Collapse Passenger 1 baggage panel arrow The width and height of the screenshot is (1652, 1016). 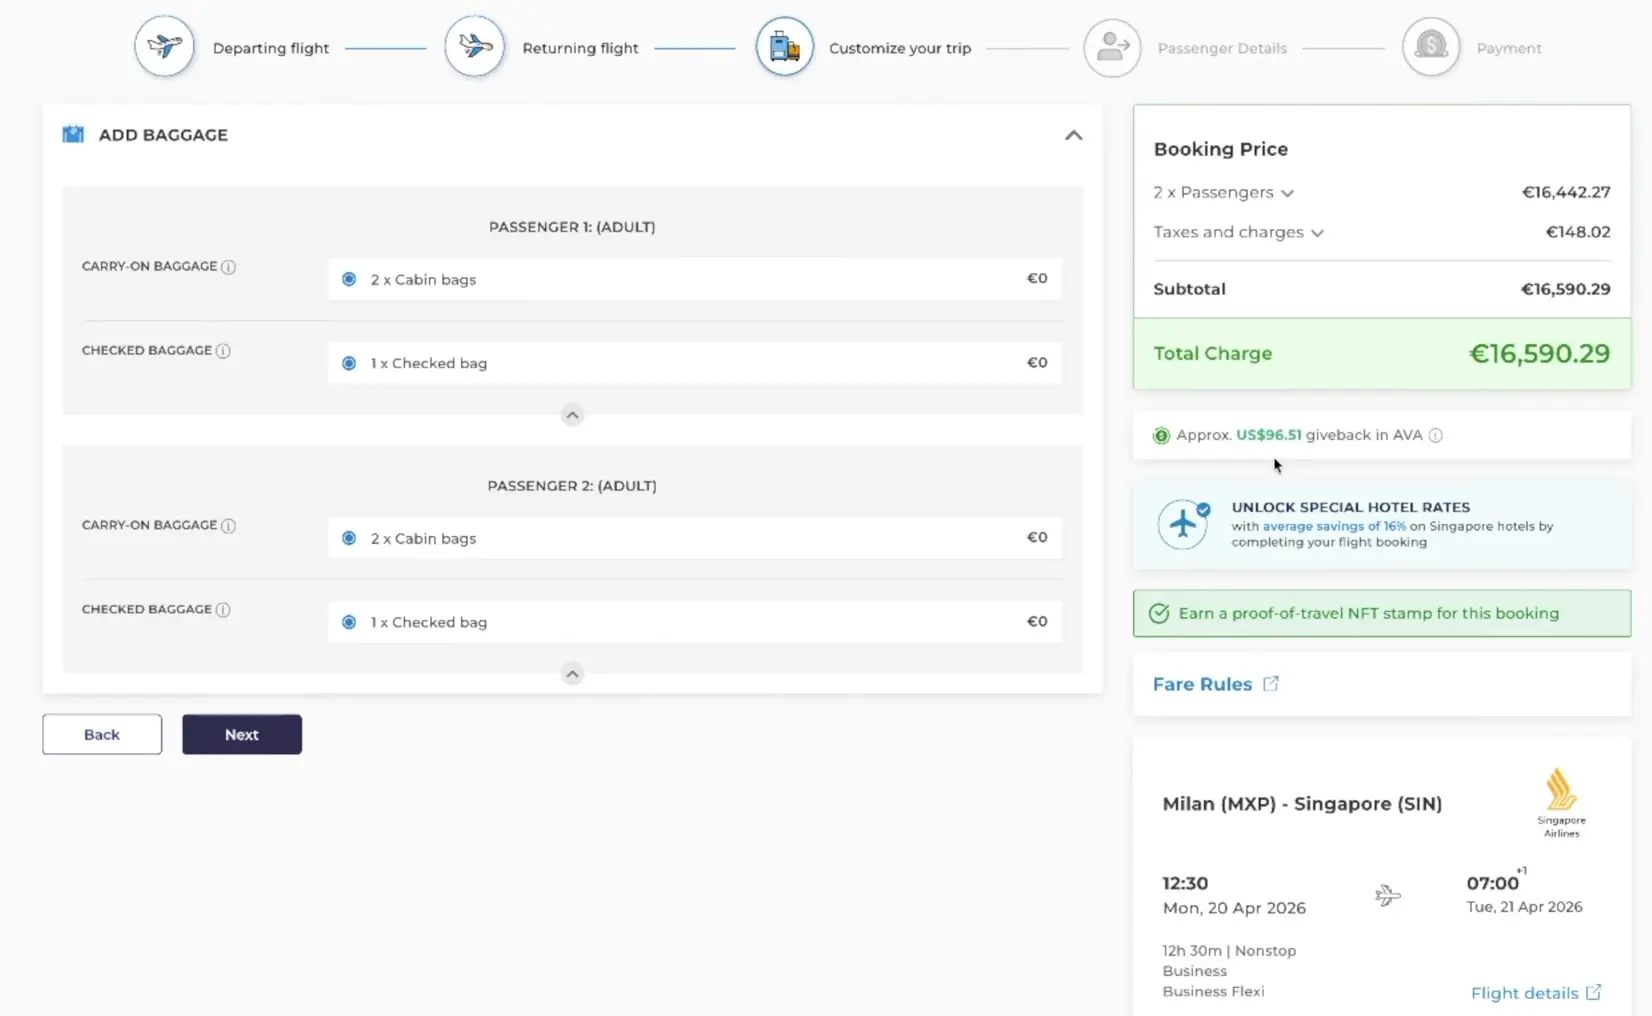(572, 415)
